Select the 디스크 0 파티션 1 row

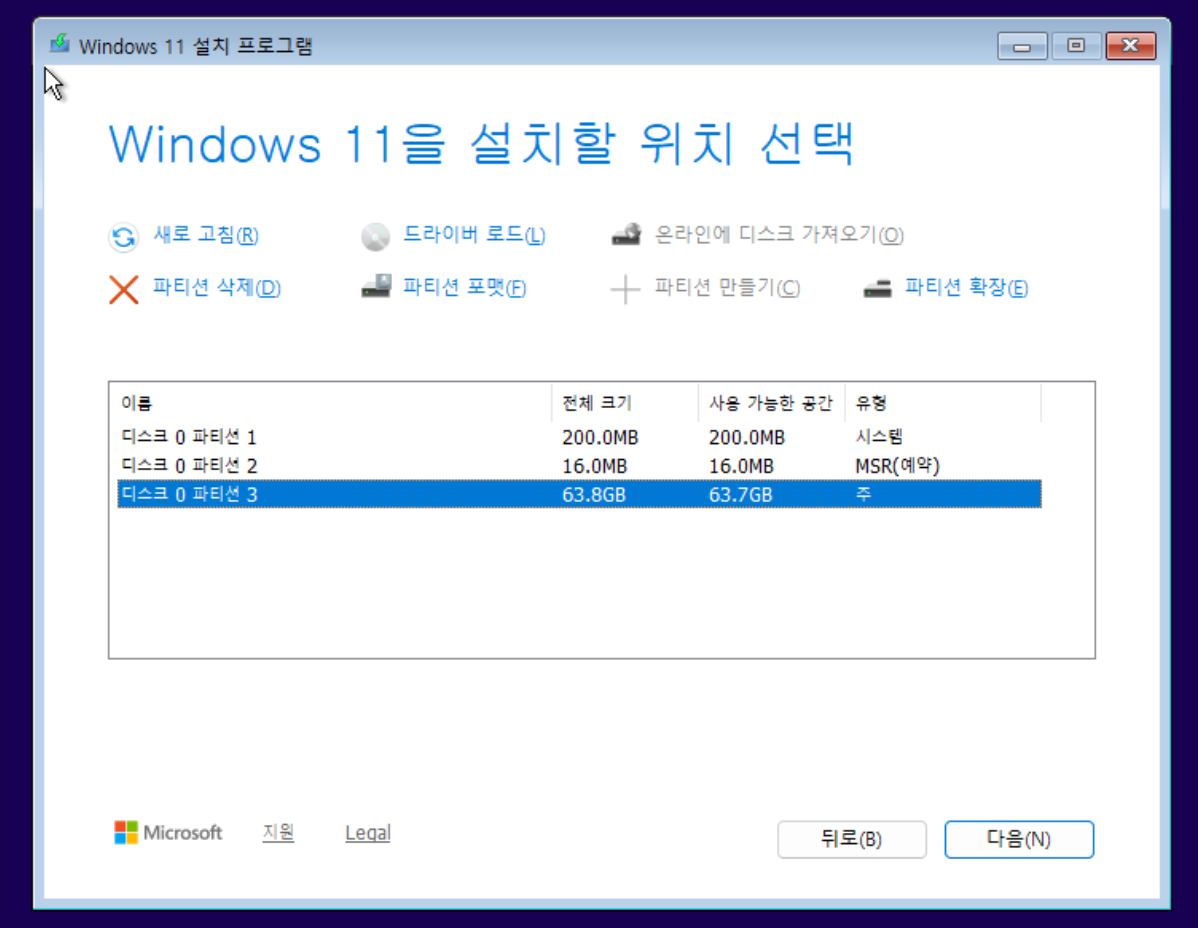click(x=579, y=437)
